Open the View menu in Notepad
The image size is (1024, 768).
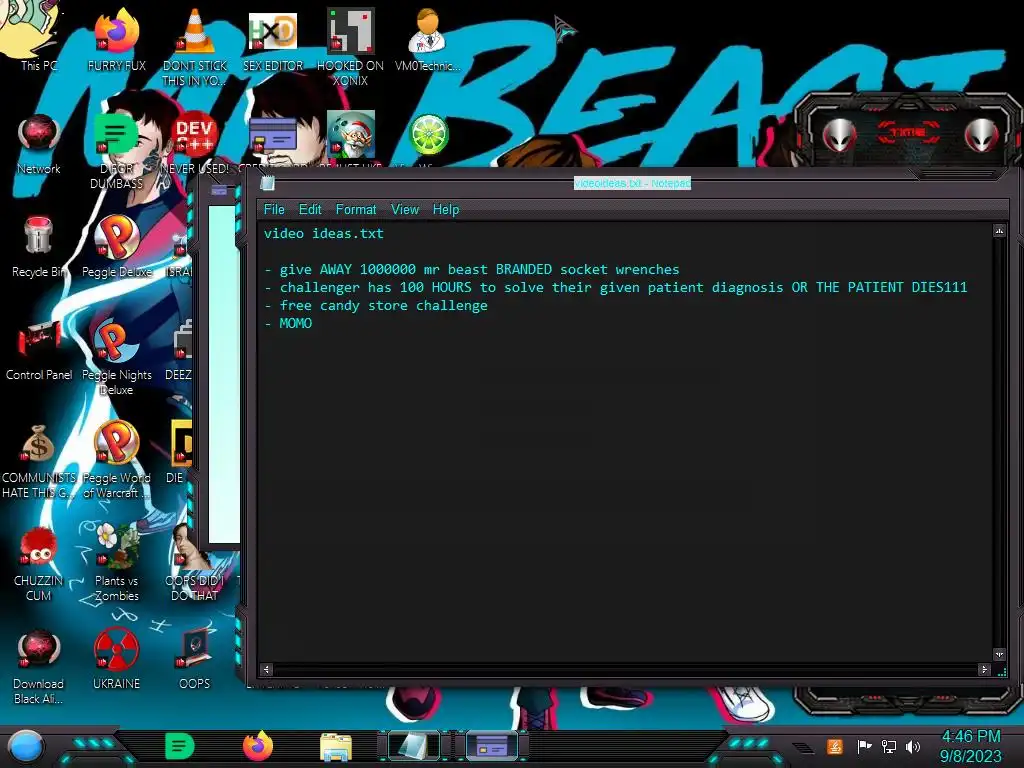(x=405, y=210)
